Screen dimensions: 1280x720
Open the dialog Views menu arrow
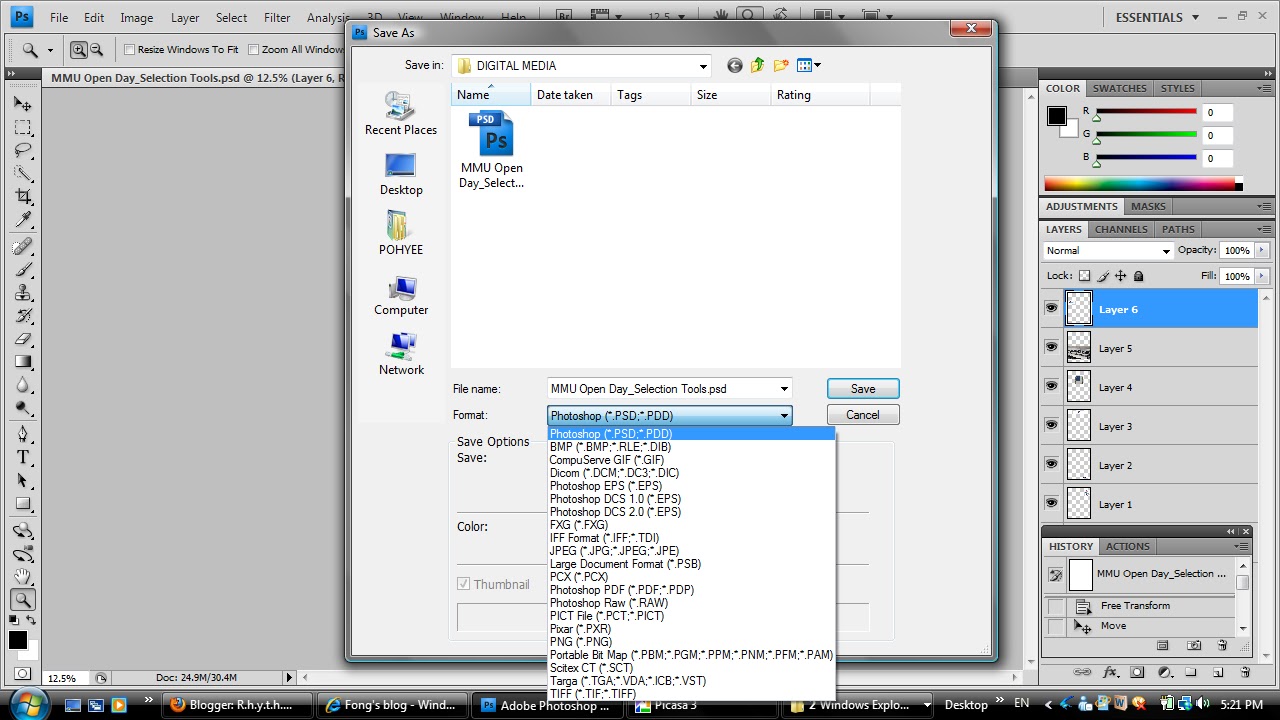(x=818, y=66)
